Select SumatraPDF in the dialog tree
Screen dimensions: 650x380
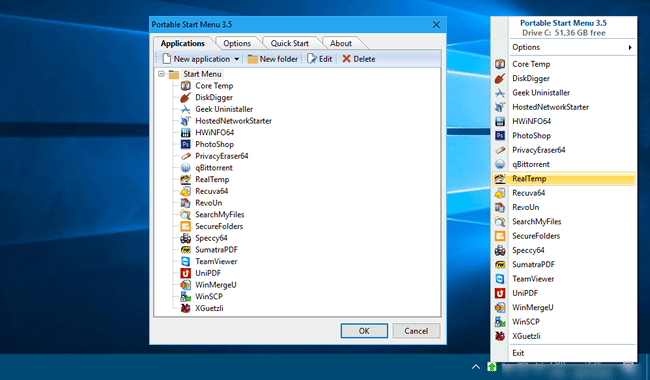[216, 250]
